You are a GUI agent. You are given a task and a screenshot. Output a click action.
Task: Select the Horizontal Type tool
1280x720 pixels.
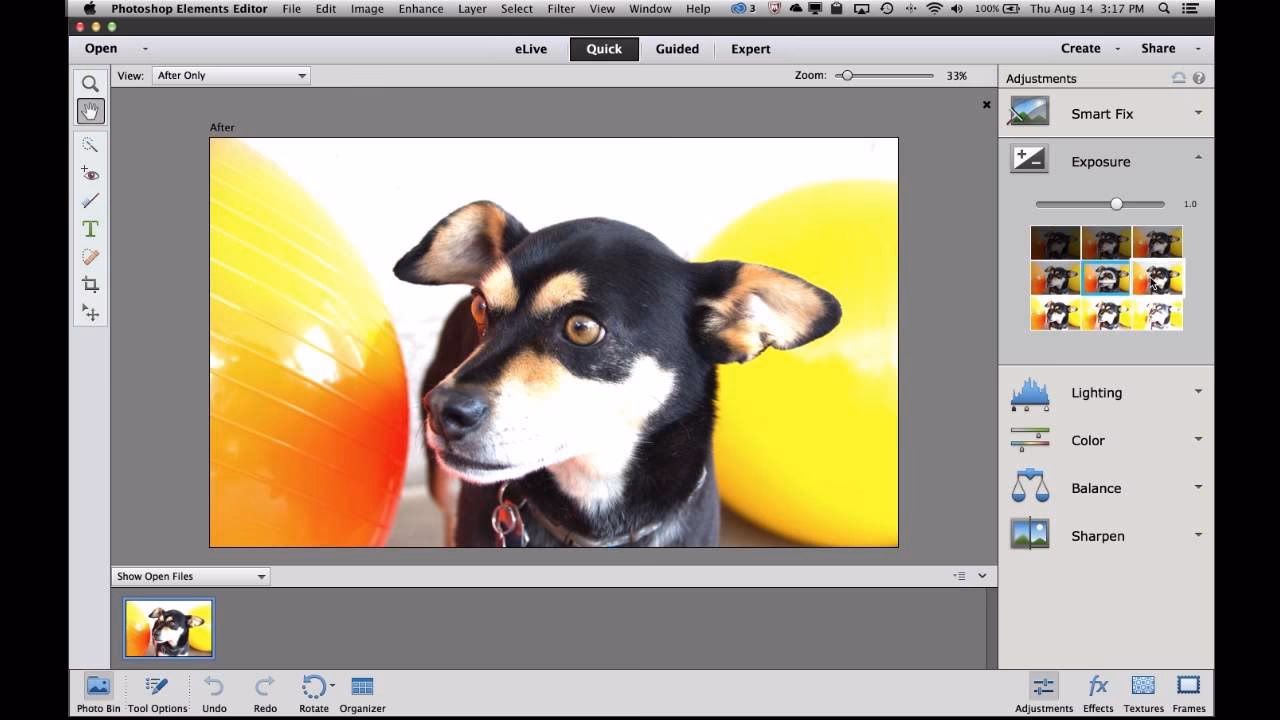pos(90,228)
